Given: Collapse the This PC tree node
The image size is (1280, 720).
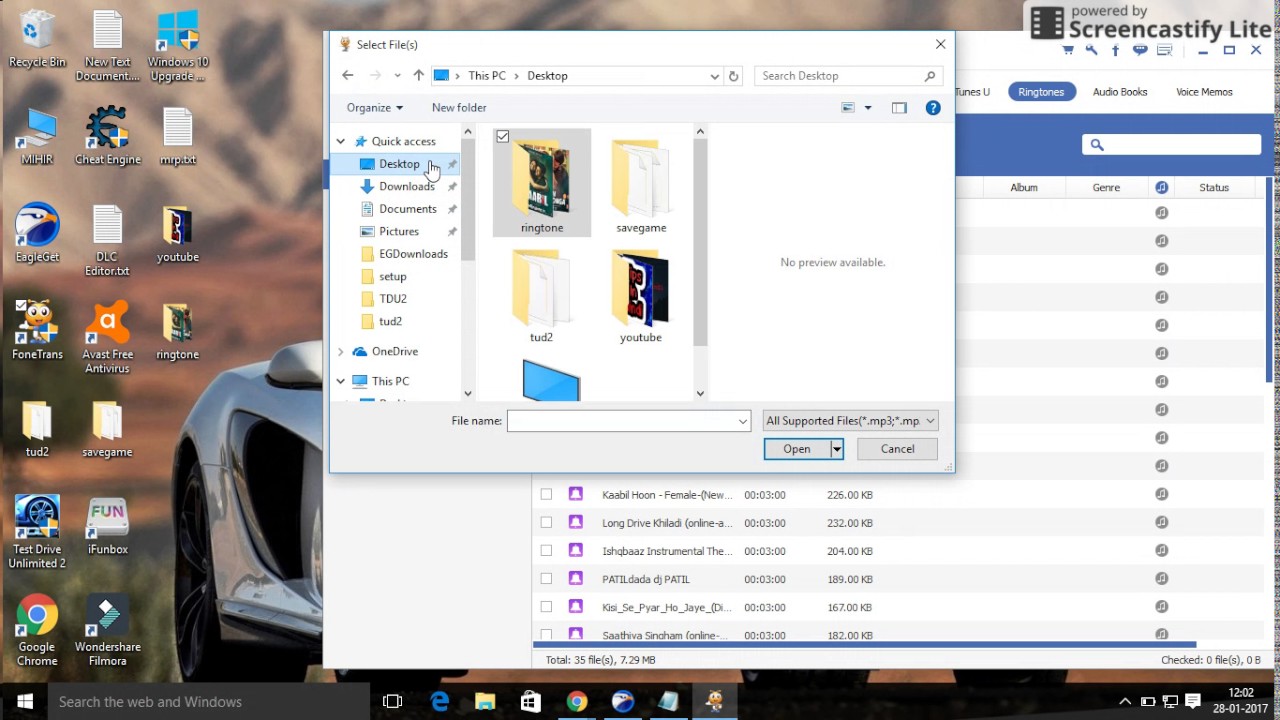Looking at the screenshot, I should pos(340,381).
